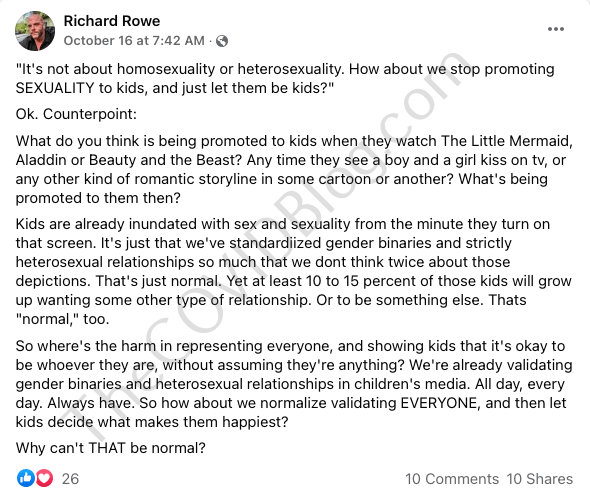Open the October 16 at 7:42 AM timestamp
Screen dimensions: 590x498
coord(134,40)
